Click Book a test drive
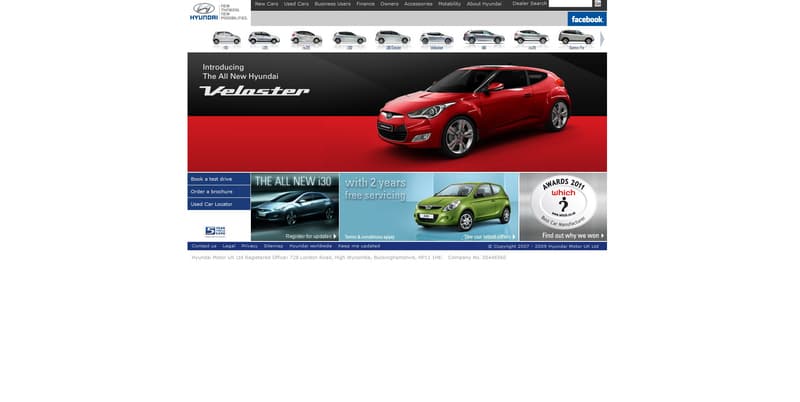The height and width of the screenshot is (402, 800). point(219,179)
